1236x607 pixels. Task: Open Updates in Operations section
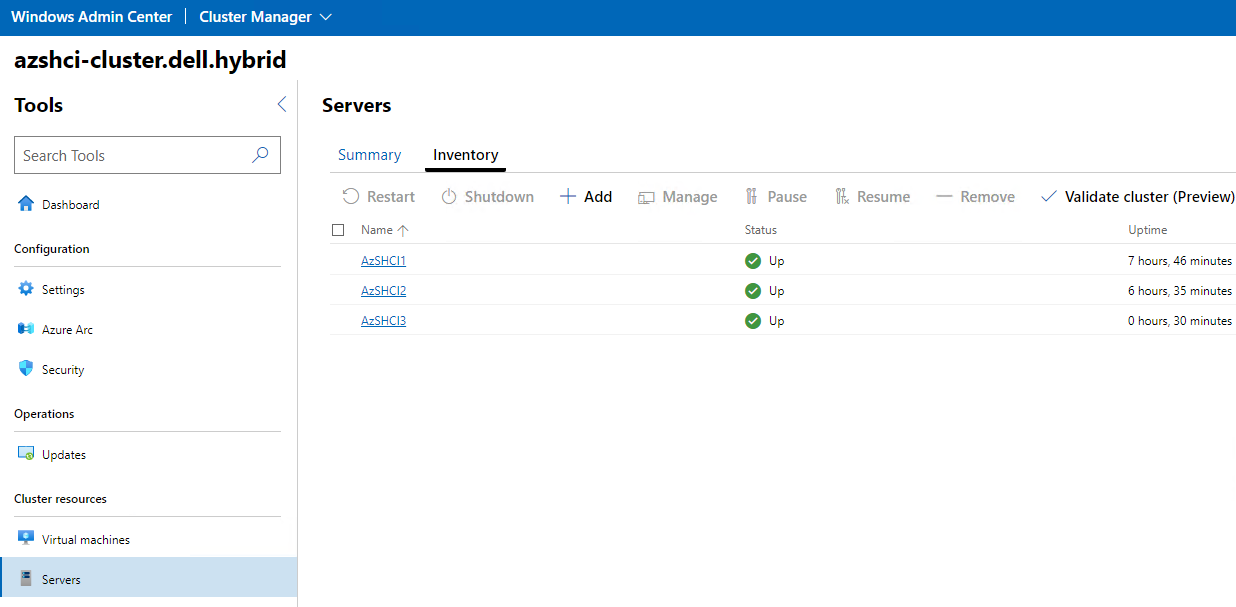[x=64, y=455]
